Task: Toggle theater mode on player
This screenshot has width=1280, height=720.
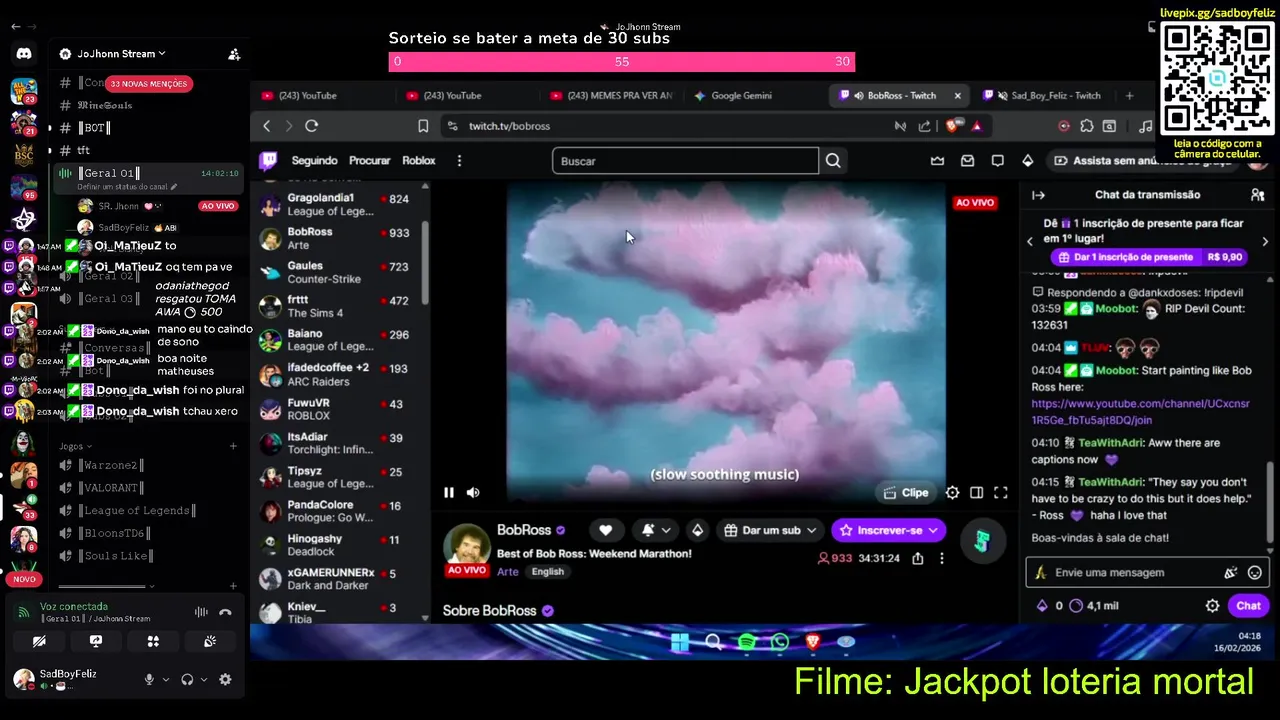Action: 976,492
